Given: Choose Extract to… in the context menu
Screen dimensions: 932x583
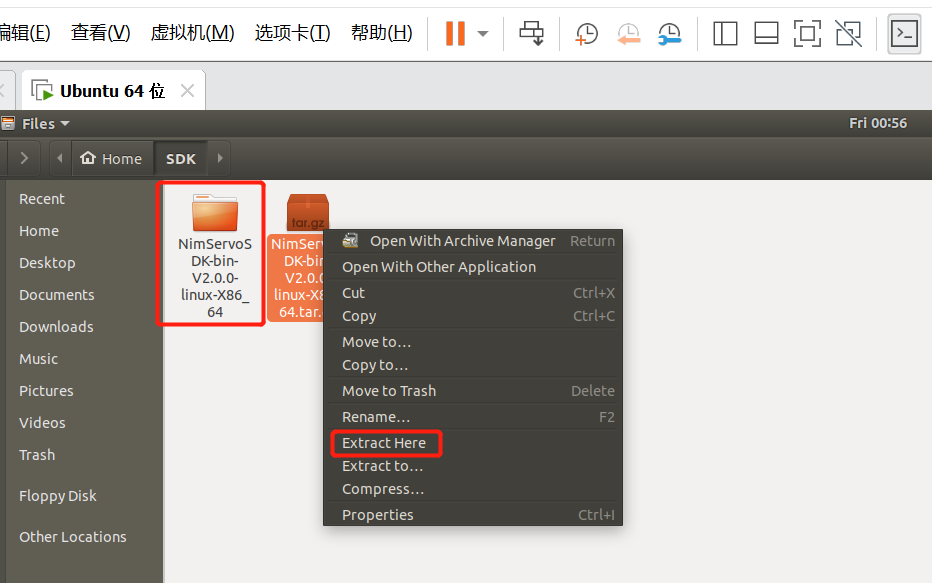Looking at the screenshot, I should pos(473,467).
